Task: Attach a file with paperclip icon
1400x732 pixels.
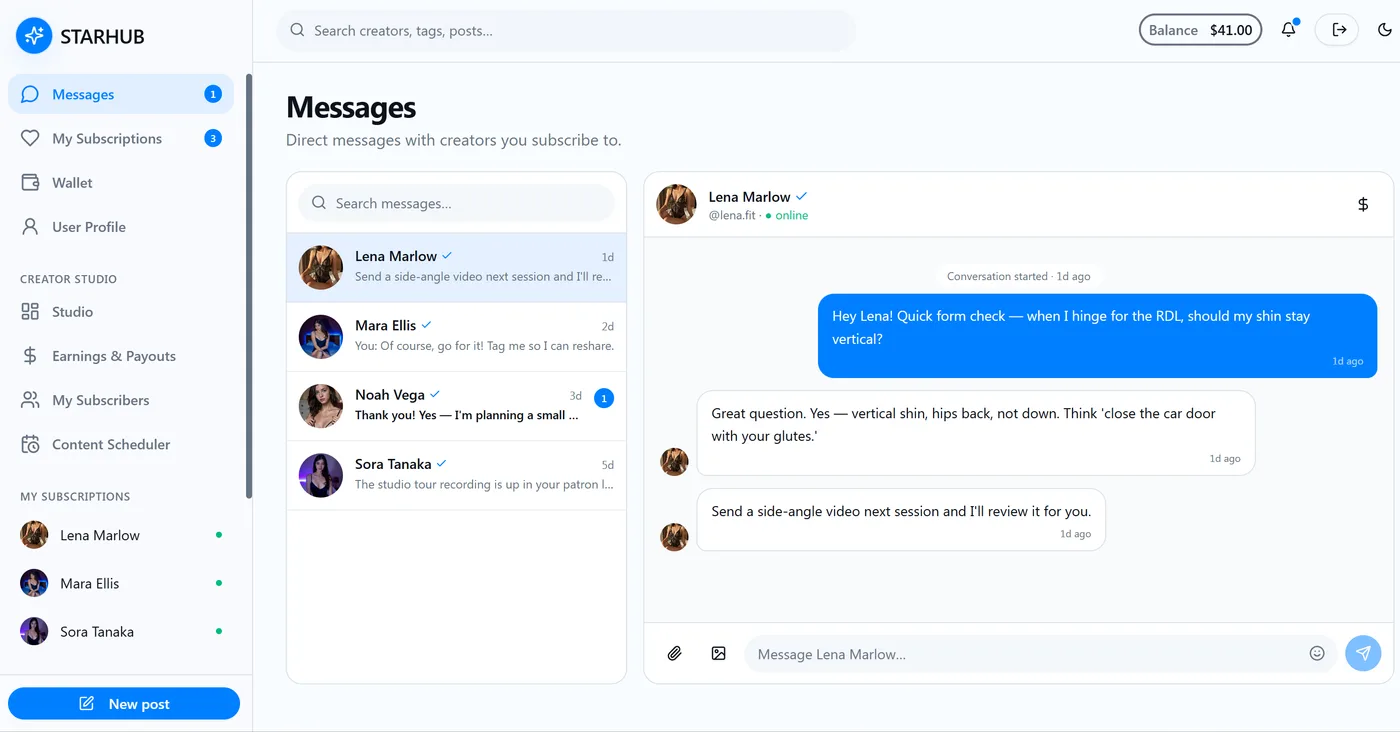Action: tap(675, 654)
